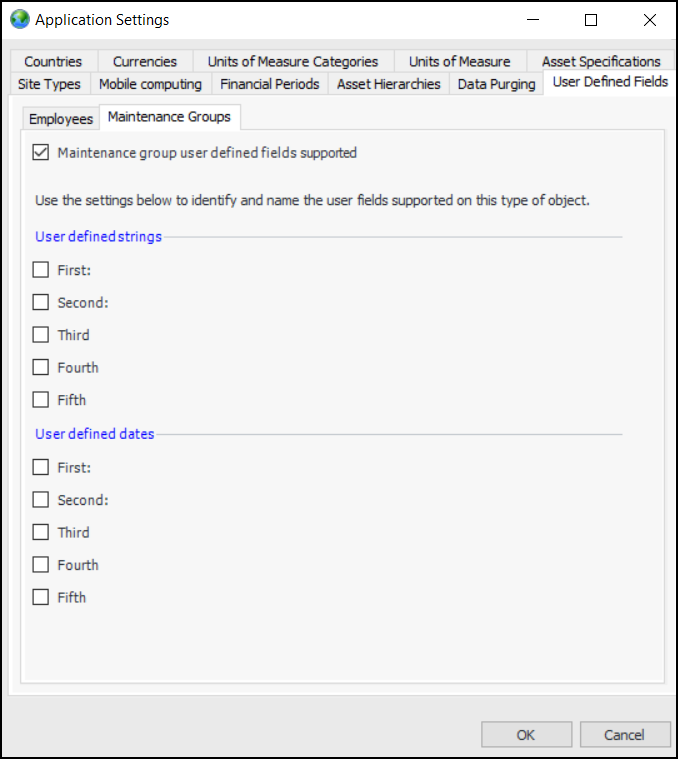Open the Asset Specifications tab
678x759 pixels.
pyautogui.click(x=601, y=62)
